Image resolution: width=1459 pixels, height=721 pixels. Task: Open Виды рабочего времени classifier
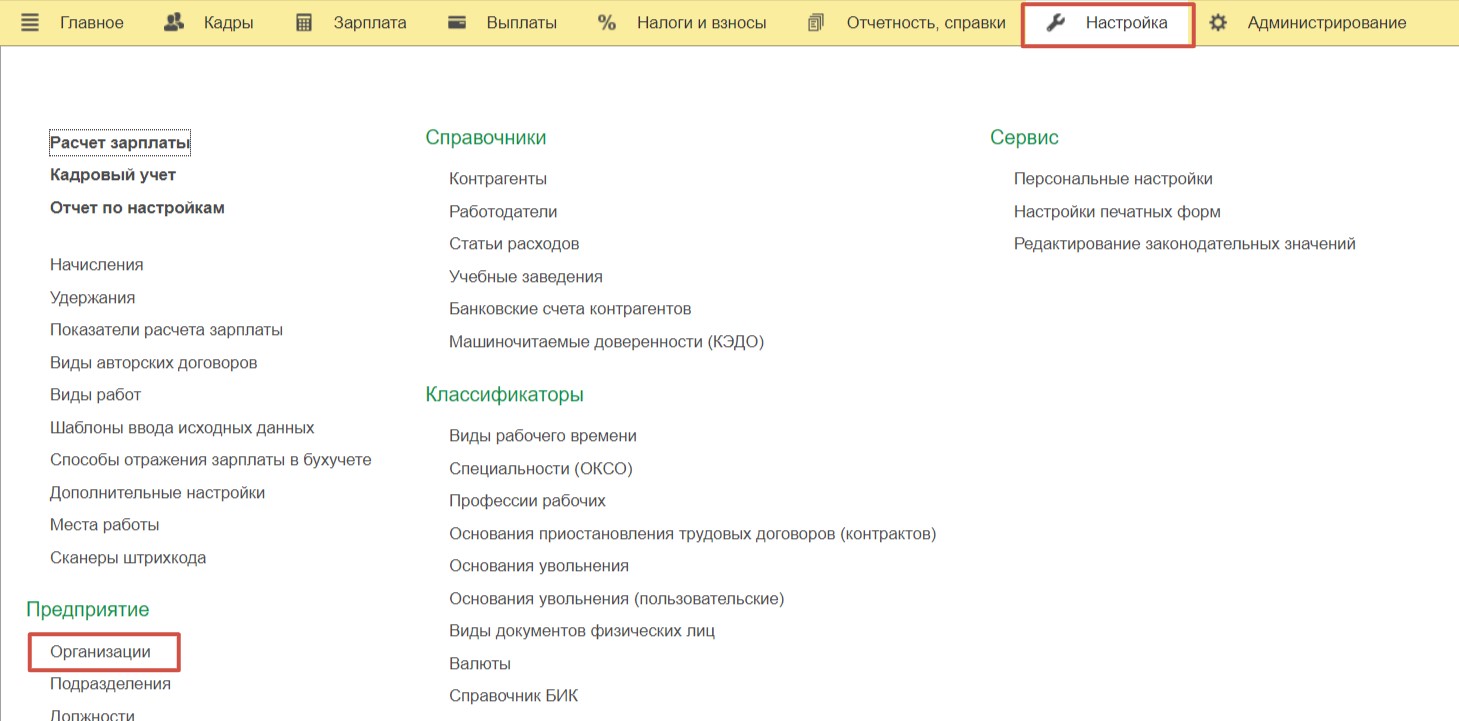543,436
